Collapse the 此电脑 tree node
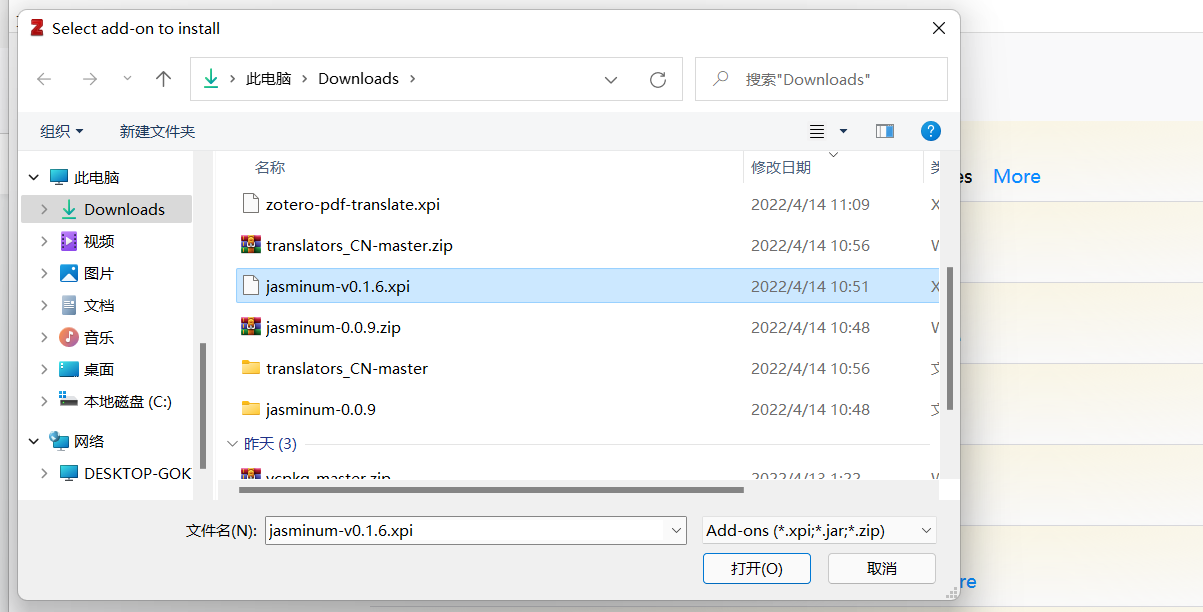This screenshot has height=612, width=1203. (34, 177)
